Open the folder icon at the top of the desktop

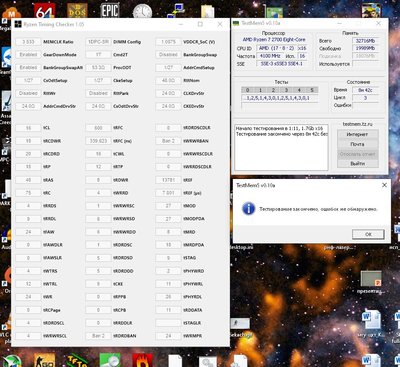tap(207, 12)
